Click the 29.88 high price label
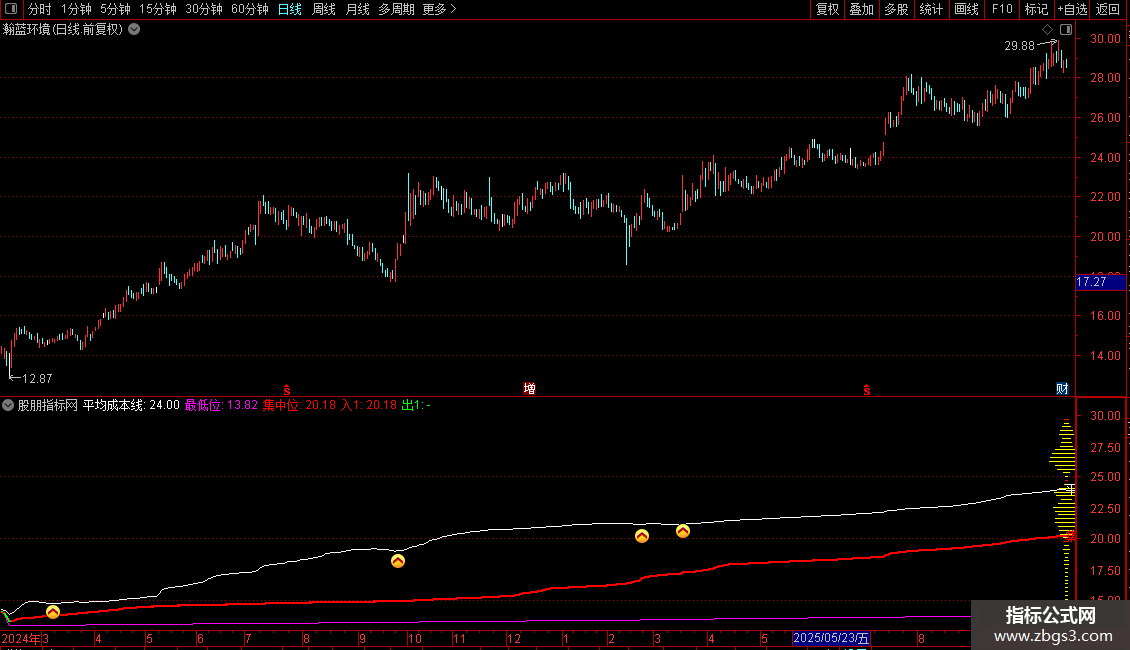The height and width of the screenshot is (650, 1130). coord(1019,45)
